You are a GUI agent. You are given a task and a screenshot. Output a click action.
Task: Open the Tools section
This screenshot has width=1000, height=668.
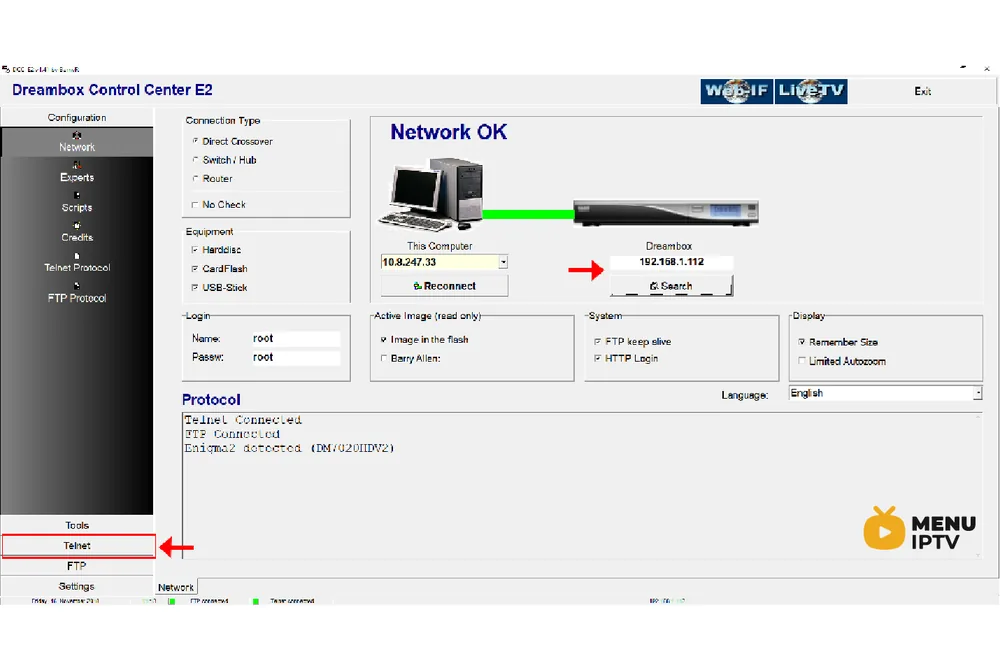(x=77, y=525)
